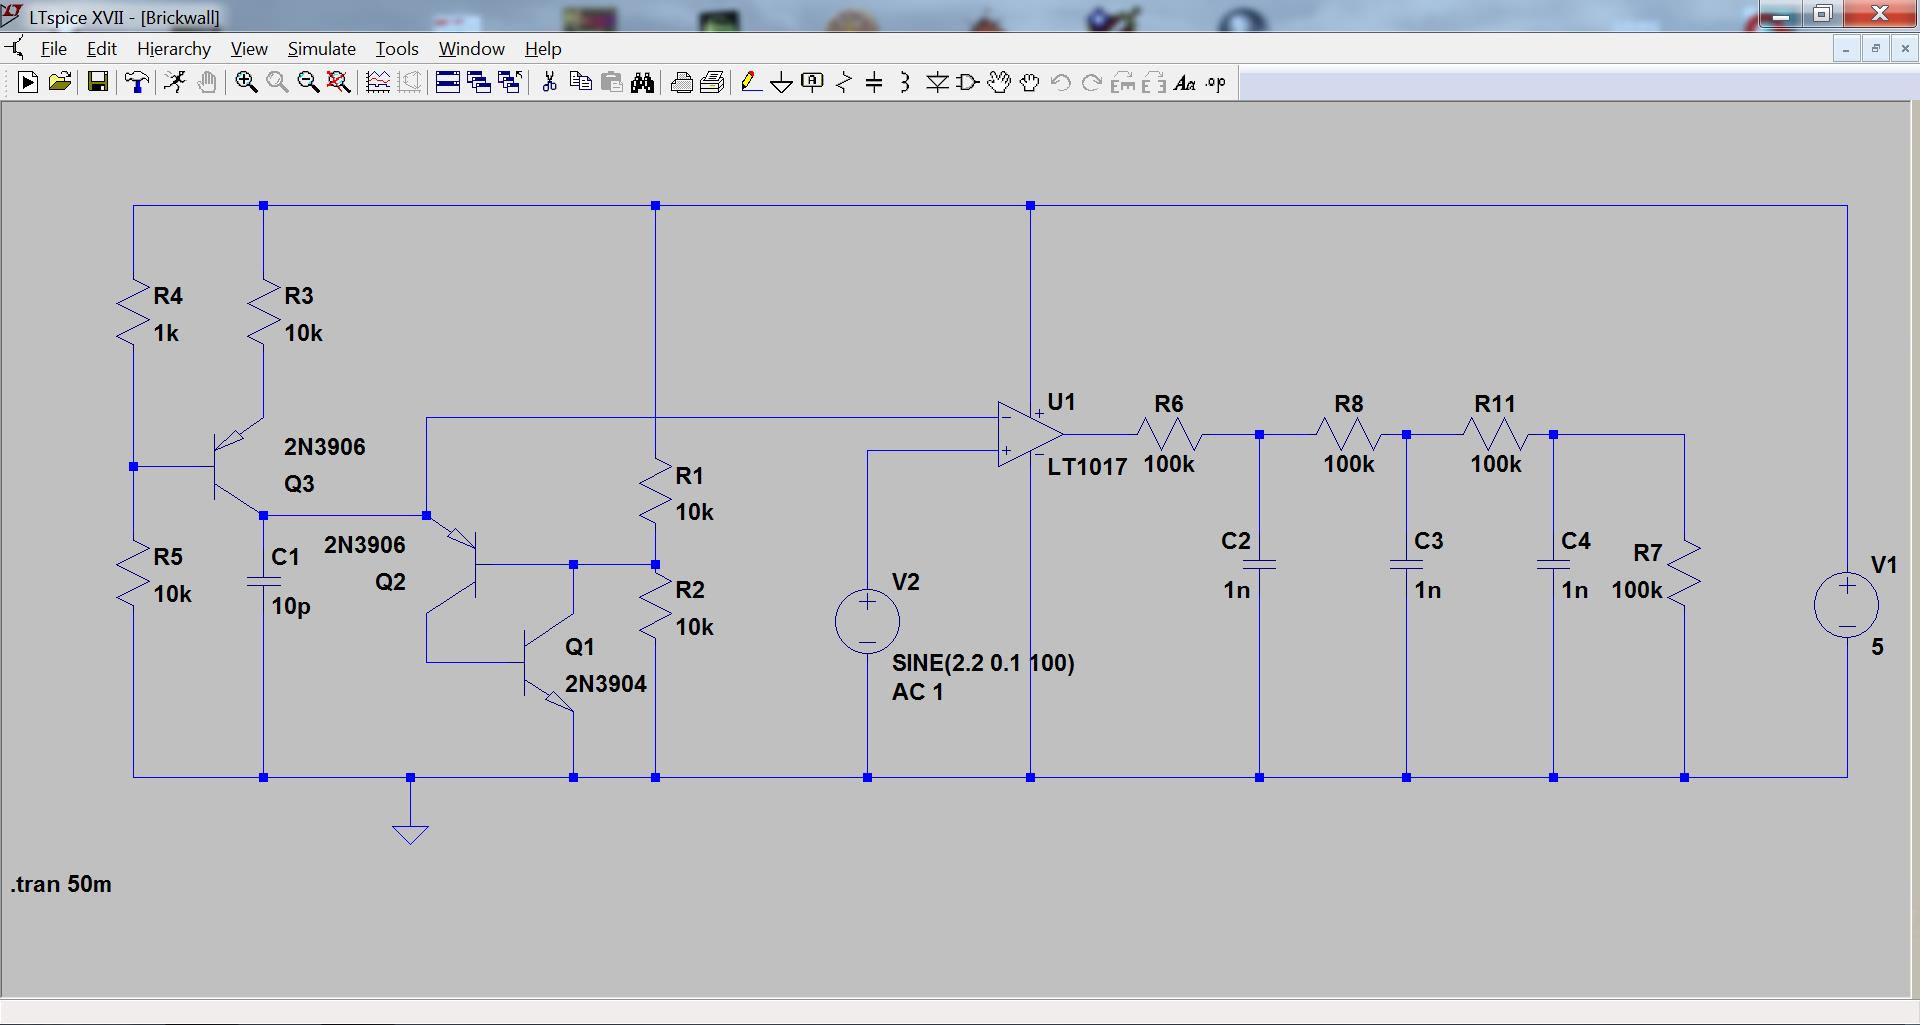Open the Hierarchy menu
The height and width of the screenshot is (1025, 1923).
tap(174, 48)
